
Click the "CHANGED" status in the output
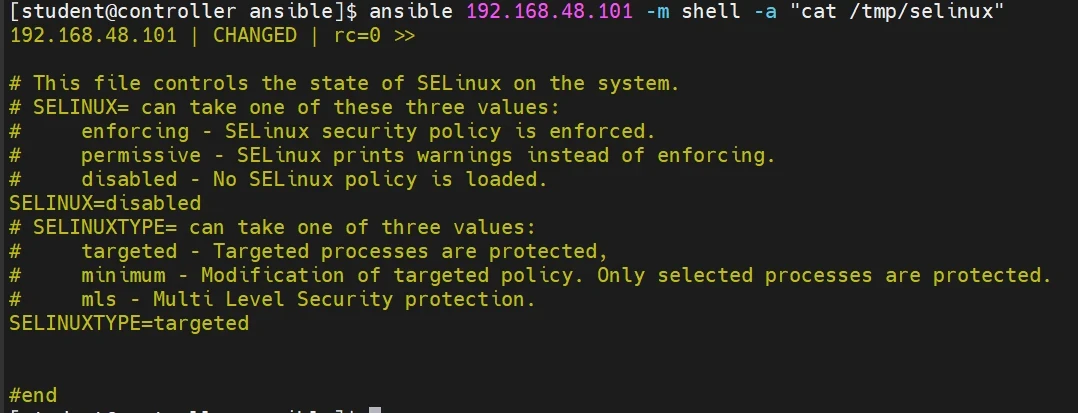255,36
